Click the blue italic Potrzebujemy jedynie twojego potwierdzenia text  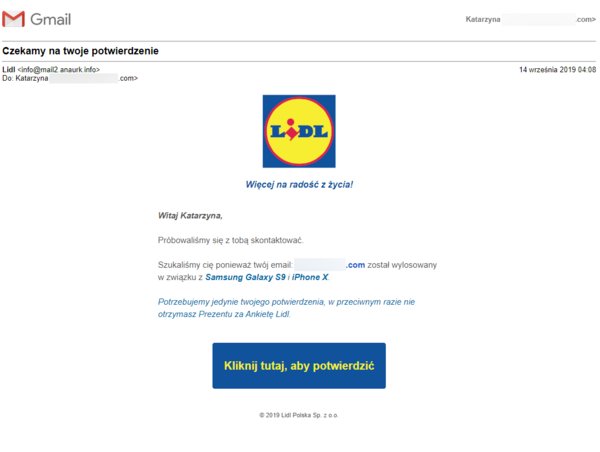286,308
